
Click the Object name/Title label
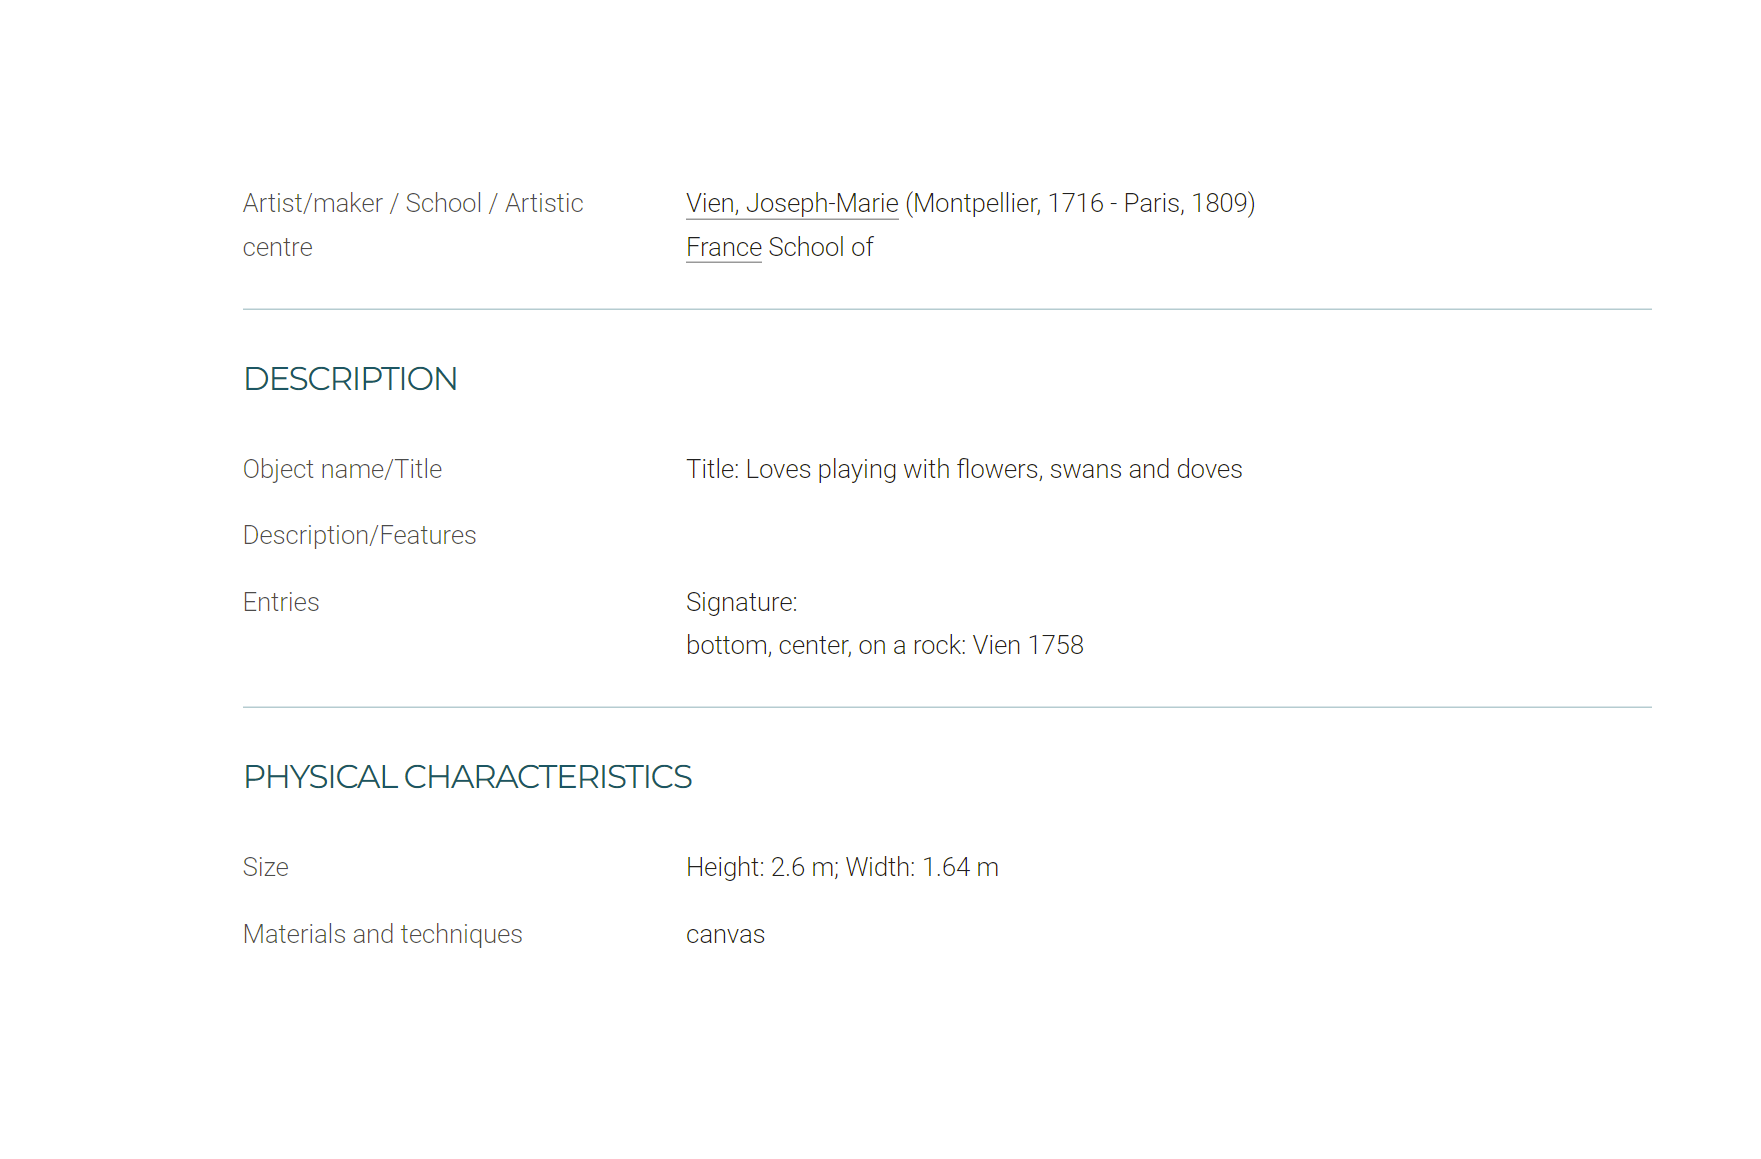click(342, 469)
